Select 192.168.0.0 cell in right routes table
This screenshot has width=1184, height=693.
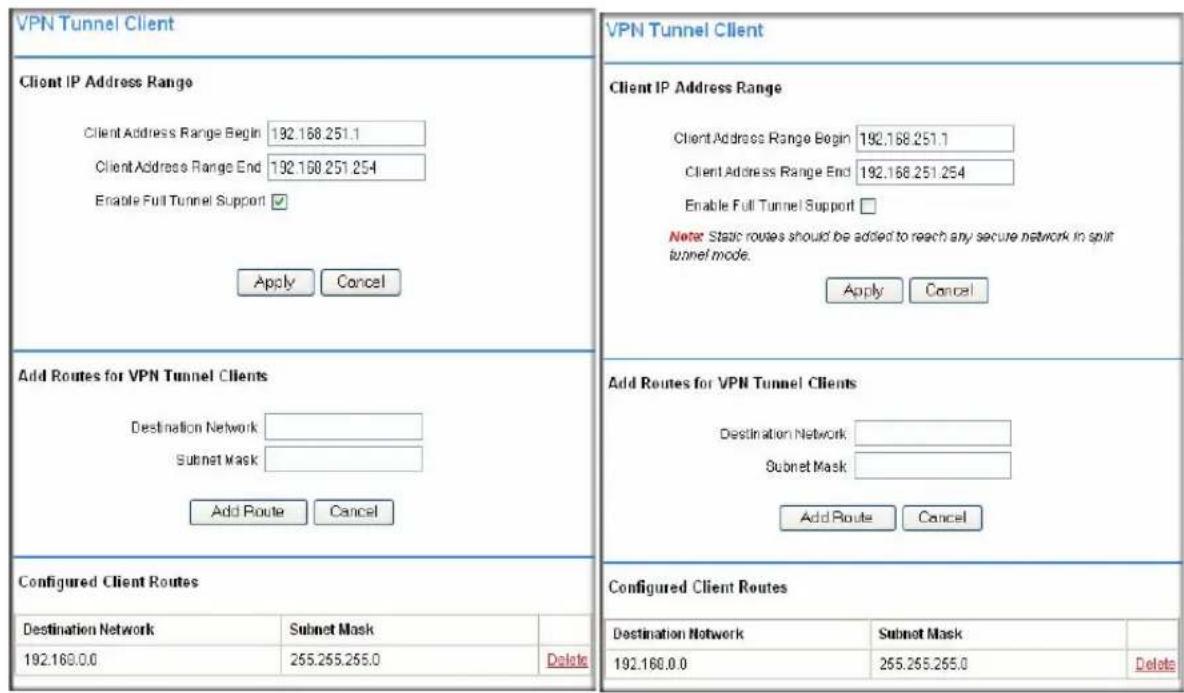pos(738,664)
